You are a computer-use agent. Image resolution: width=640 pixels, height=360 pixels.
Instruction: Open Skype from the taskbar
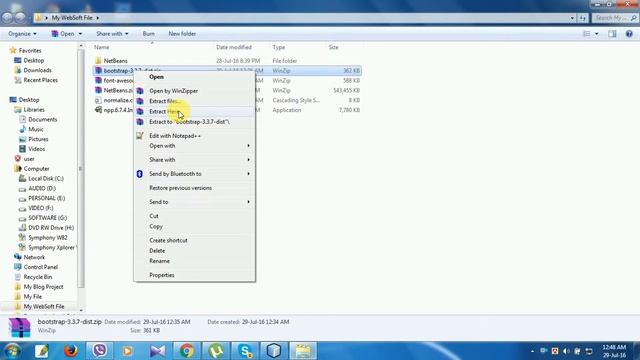pos(245,351)
